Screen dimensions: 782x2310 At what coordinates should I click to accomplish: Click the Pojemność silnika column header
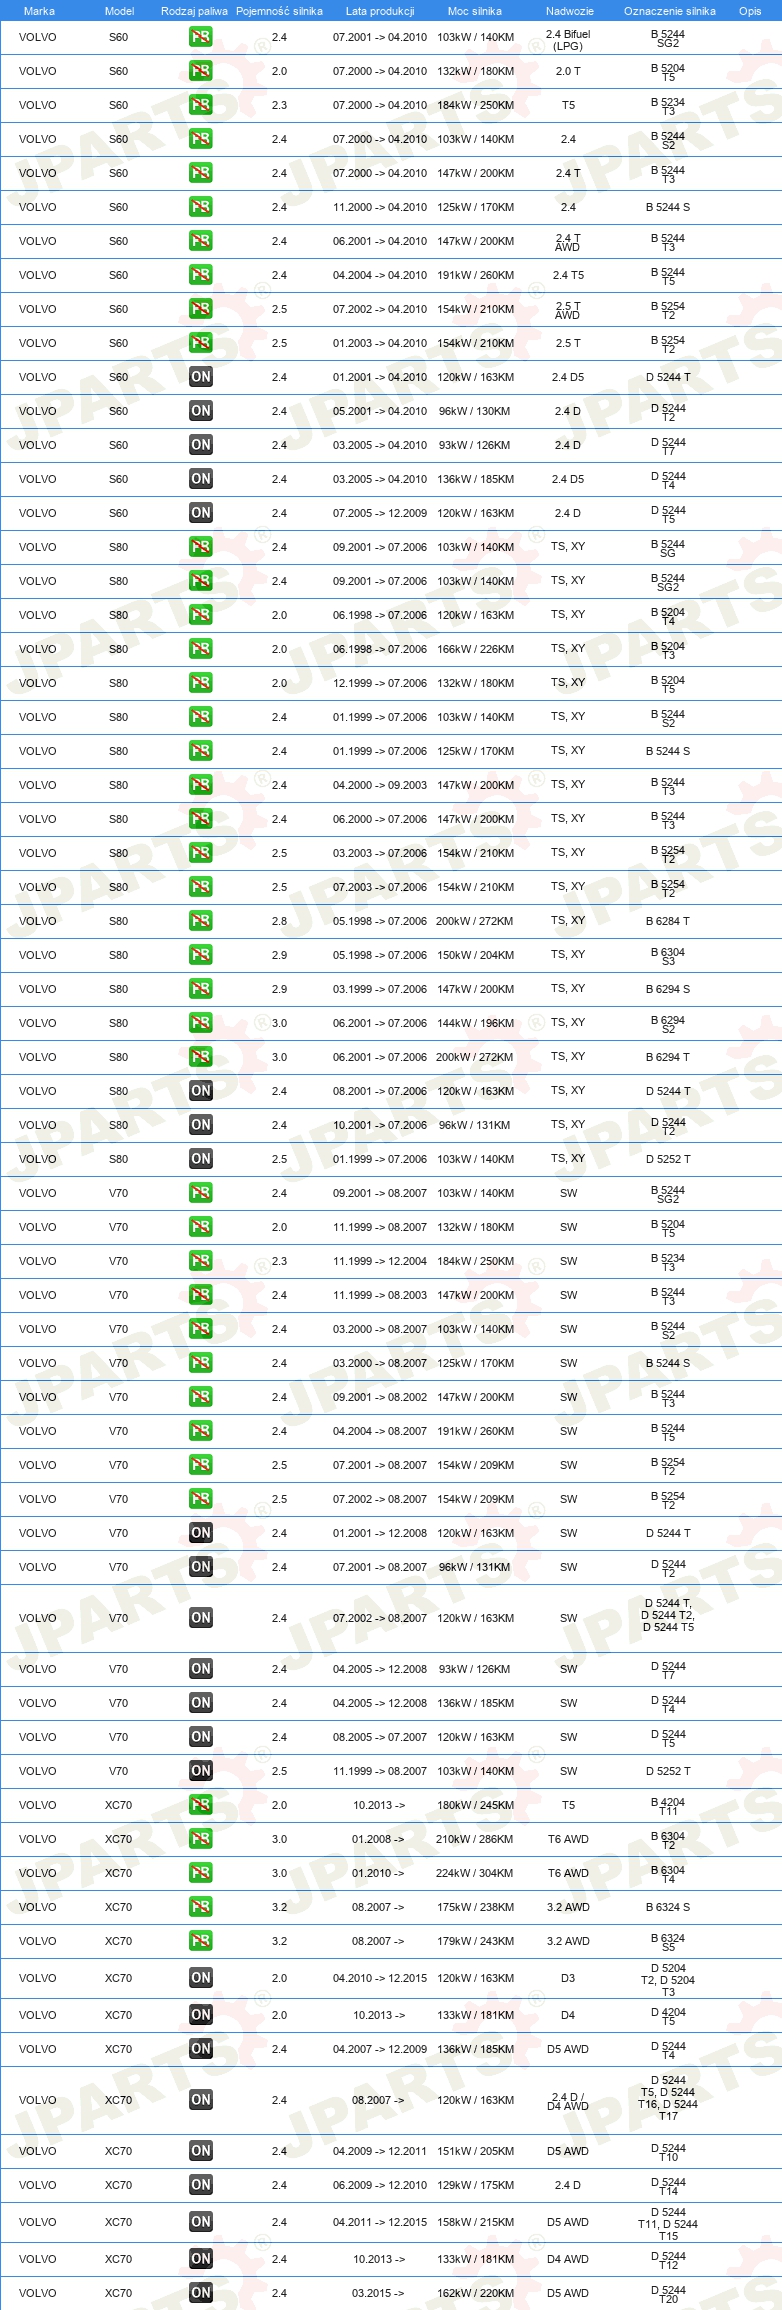click(x=279, y=11)
